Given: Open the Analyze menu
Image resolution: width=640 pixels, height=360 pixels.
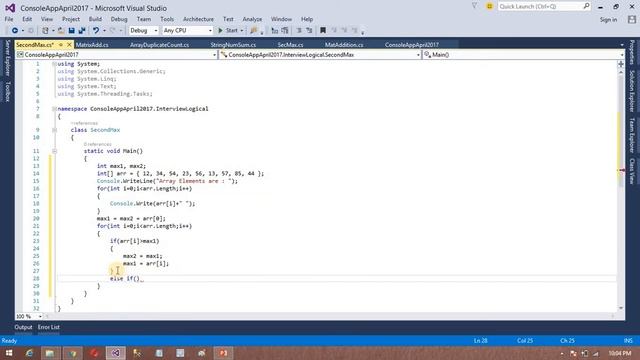Looking at the screenshot, I should coord(252,19).
